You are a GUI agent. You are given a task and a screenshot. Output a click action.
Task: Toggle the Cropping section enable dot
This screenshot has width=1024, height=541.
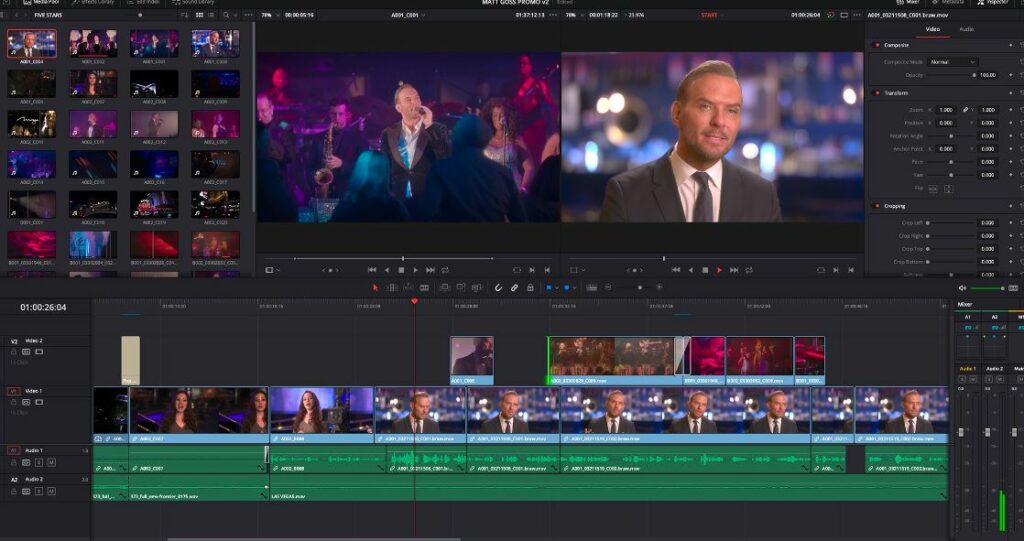pyautogui.click(x=877, y=206)
